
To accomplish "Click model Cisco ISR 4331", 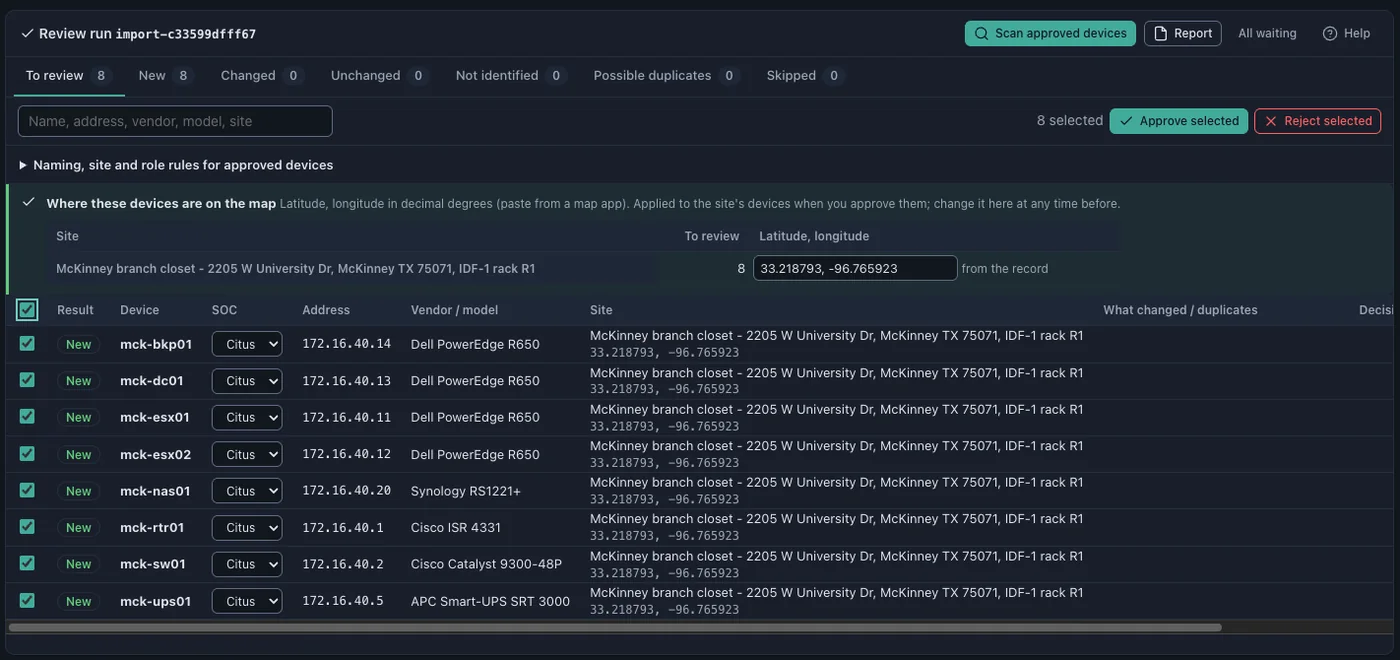I will [x=456, y=527].
